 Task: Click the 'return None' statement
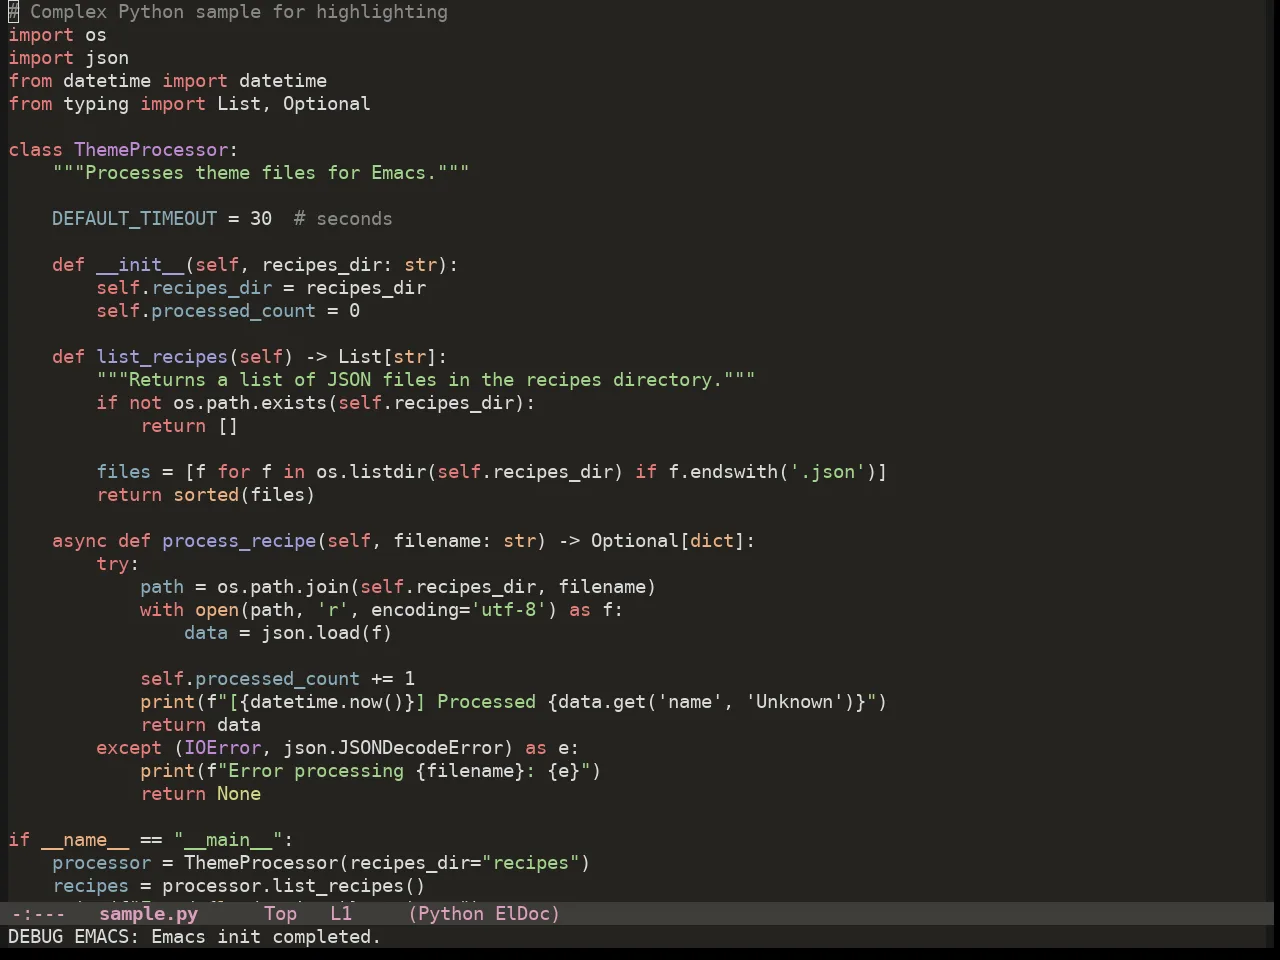[x=200, y=794]
